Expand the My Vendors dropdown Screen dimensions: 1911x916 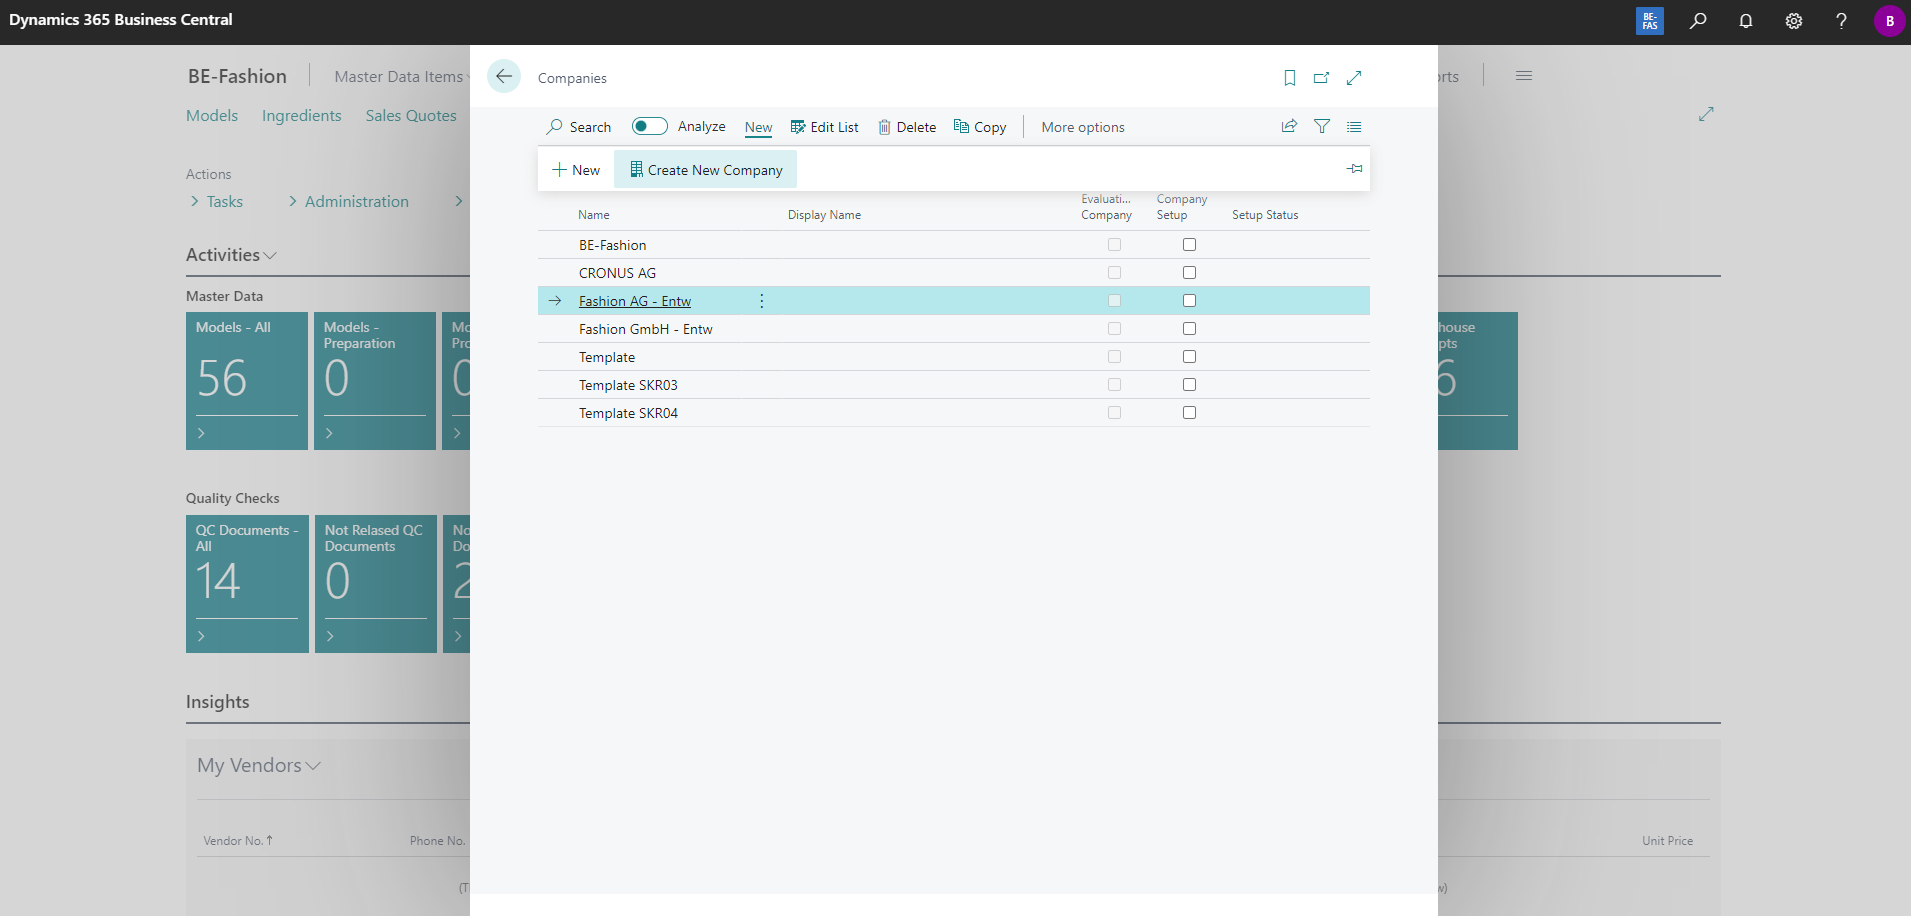coord(313,766)
